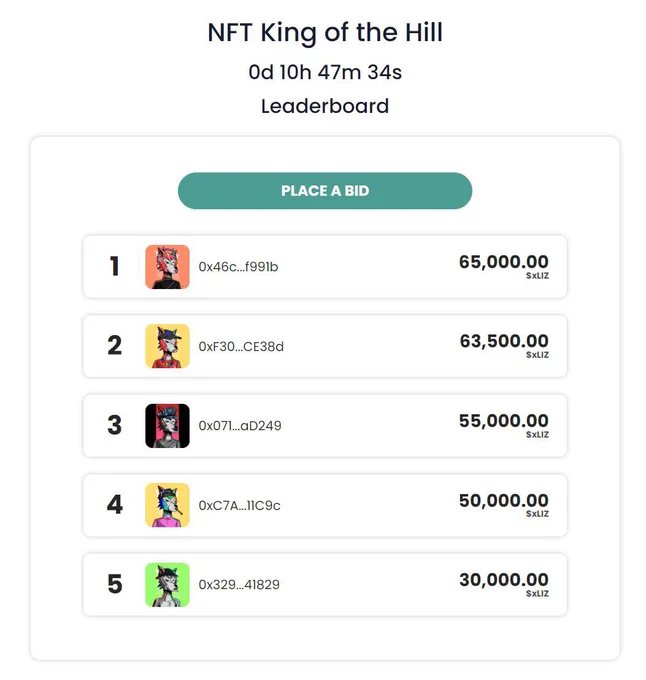Viewport: 646px width, 680px height.
Task: Select the rank 5 green-background wolf avatar
Action: coord(167,585)
